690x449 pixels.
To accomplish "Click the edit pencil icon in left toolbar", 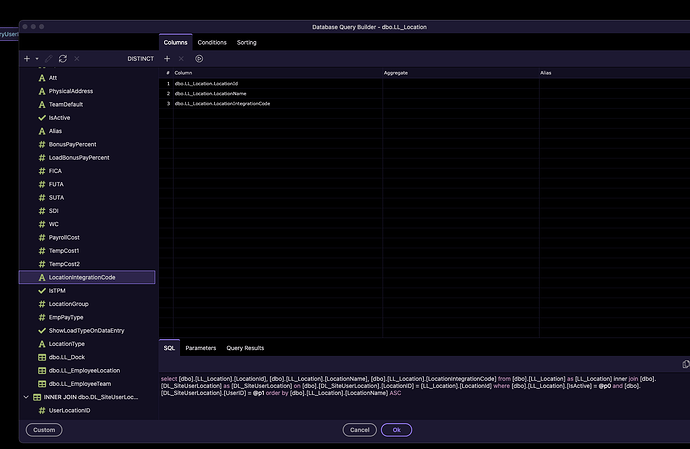I will coord(49,59).
